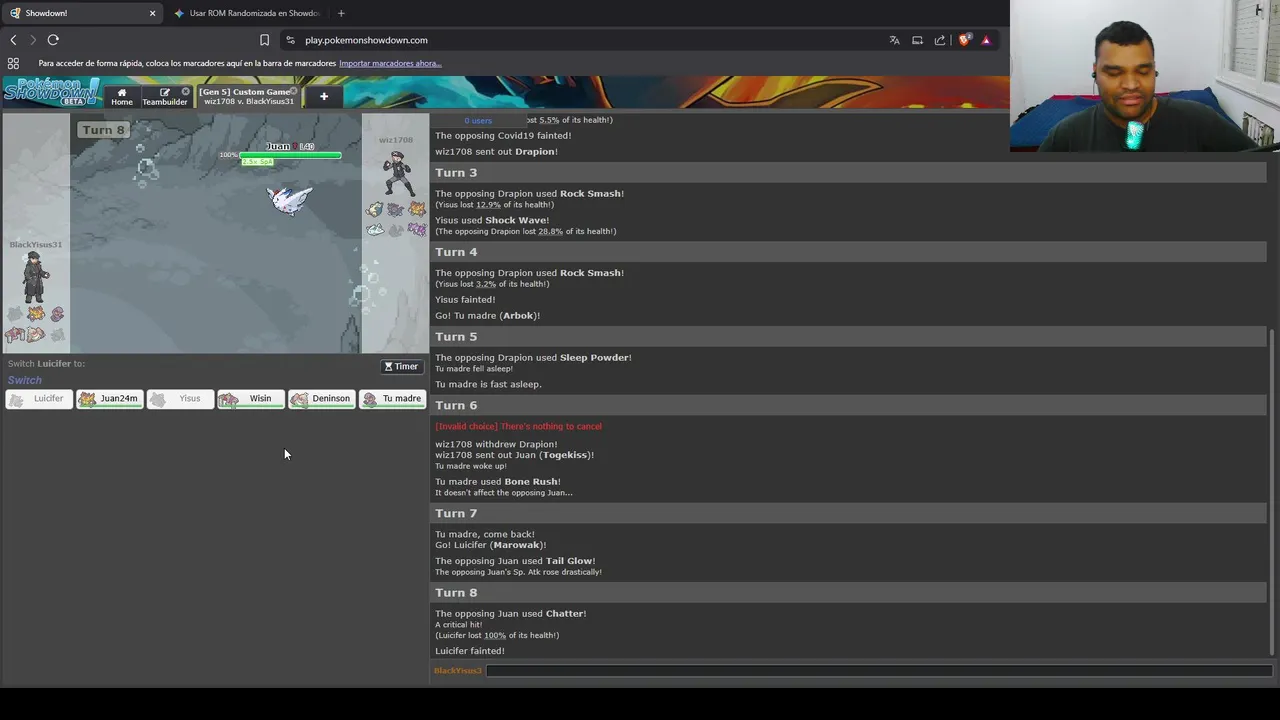The height and width of the screenshot is (720, 1280).
Task: Open the site information icon in address bar
Action: coord(290,40)
